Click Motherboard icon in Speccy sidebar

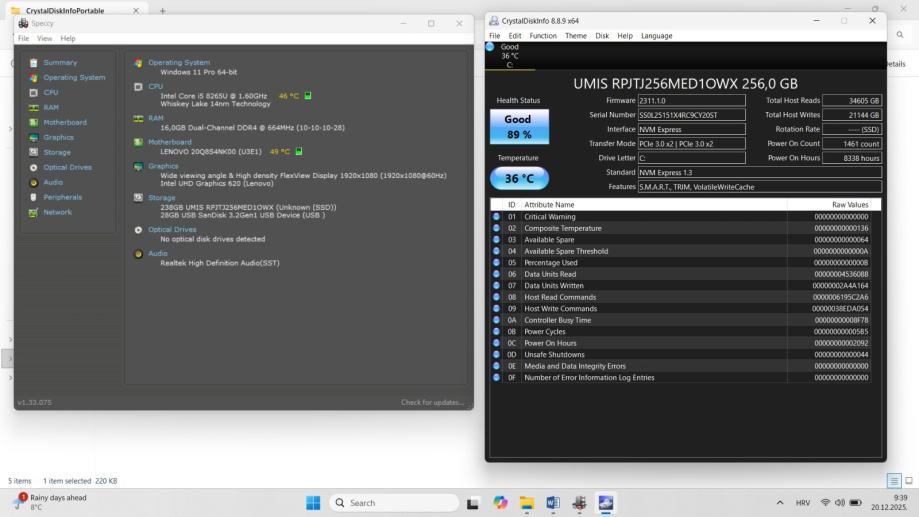tap(33, 123)
